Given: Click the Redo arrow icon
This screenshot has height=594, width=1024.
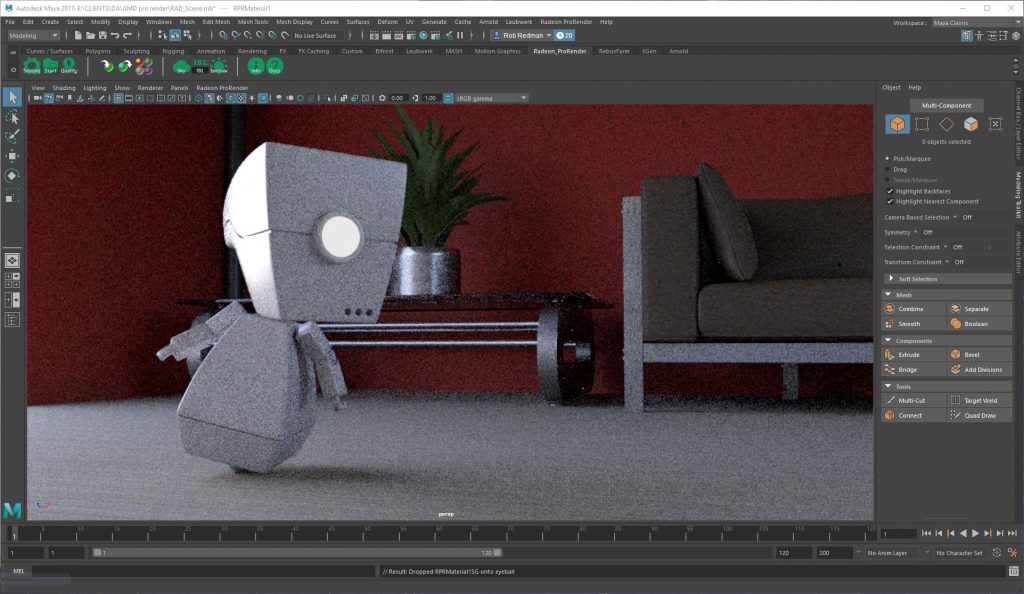Looking at the screenshot, I should 127,35.
